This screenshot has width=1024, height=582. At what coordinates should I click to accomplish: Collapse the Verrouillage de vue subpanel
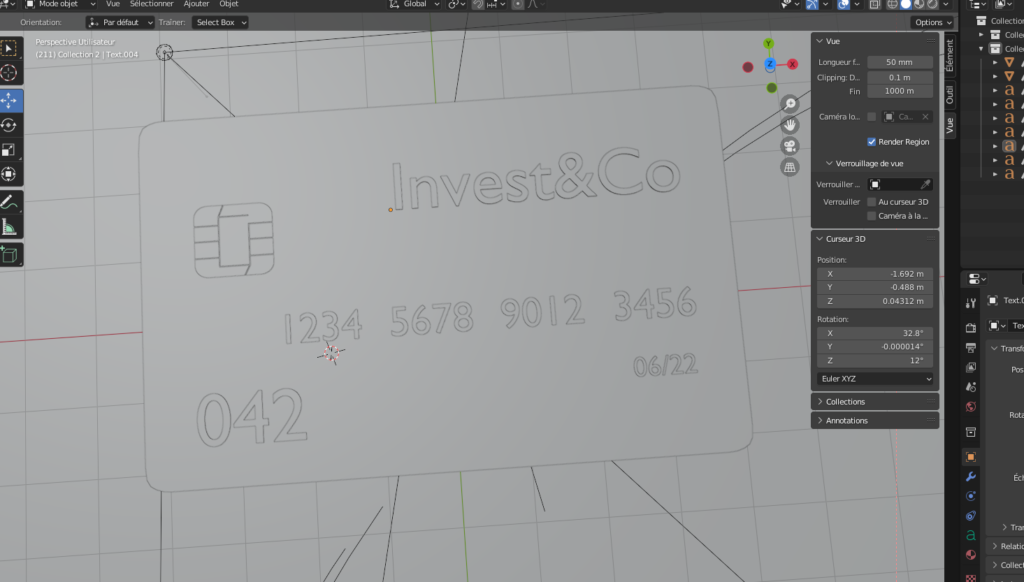coord(829,163)
